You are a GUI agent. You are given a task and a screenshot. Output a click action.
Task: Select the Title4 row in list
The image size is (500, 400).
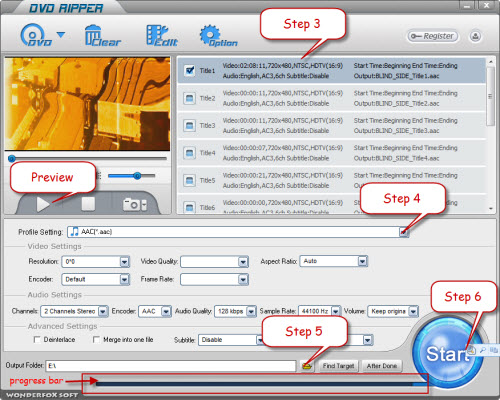[x=331, y=153]
